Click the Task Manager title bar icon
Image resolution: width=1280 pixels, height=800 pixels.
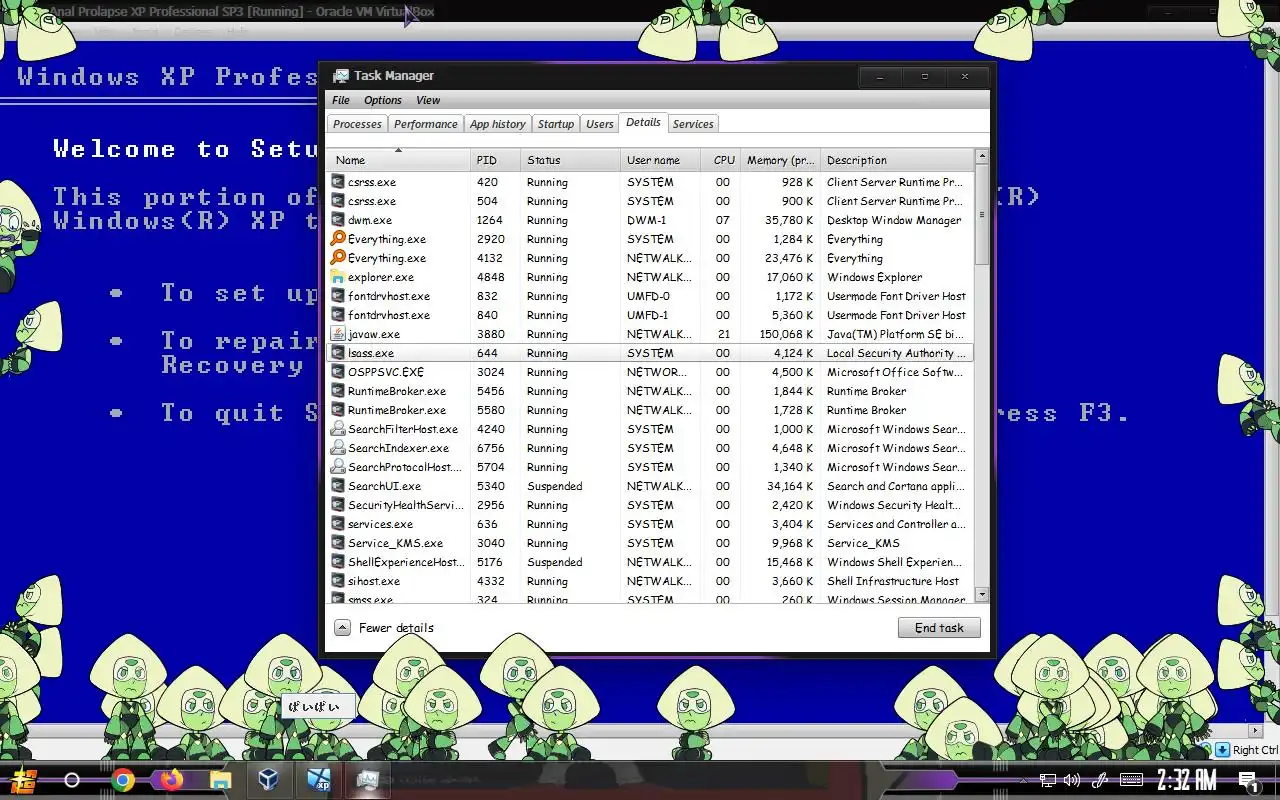[x=341, y=76]
